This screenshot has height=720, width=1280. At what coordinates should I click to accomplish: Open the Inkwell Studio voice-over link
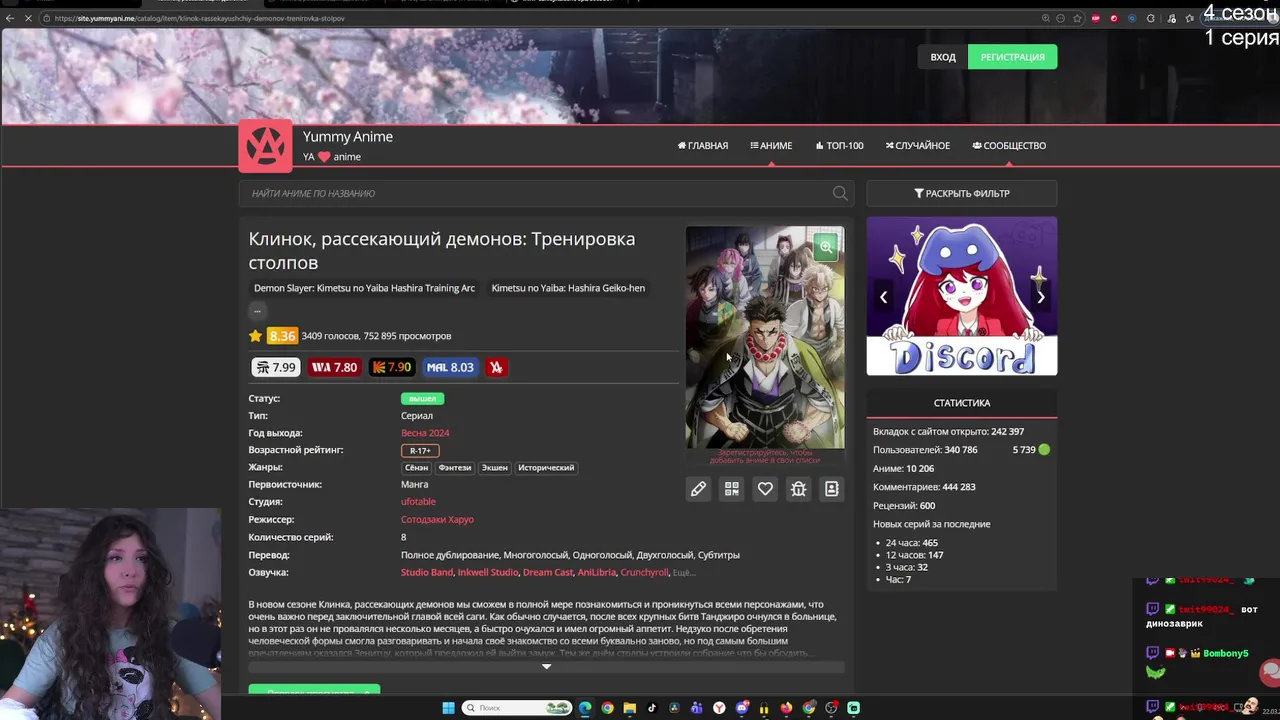click(x=488, y=572)
